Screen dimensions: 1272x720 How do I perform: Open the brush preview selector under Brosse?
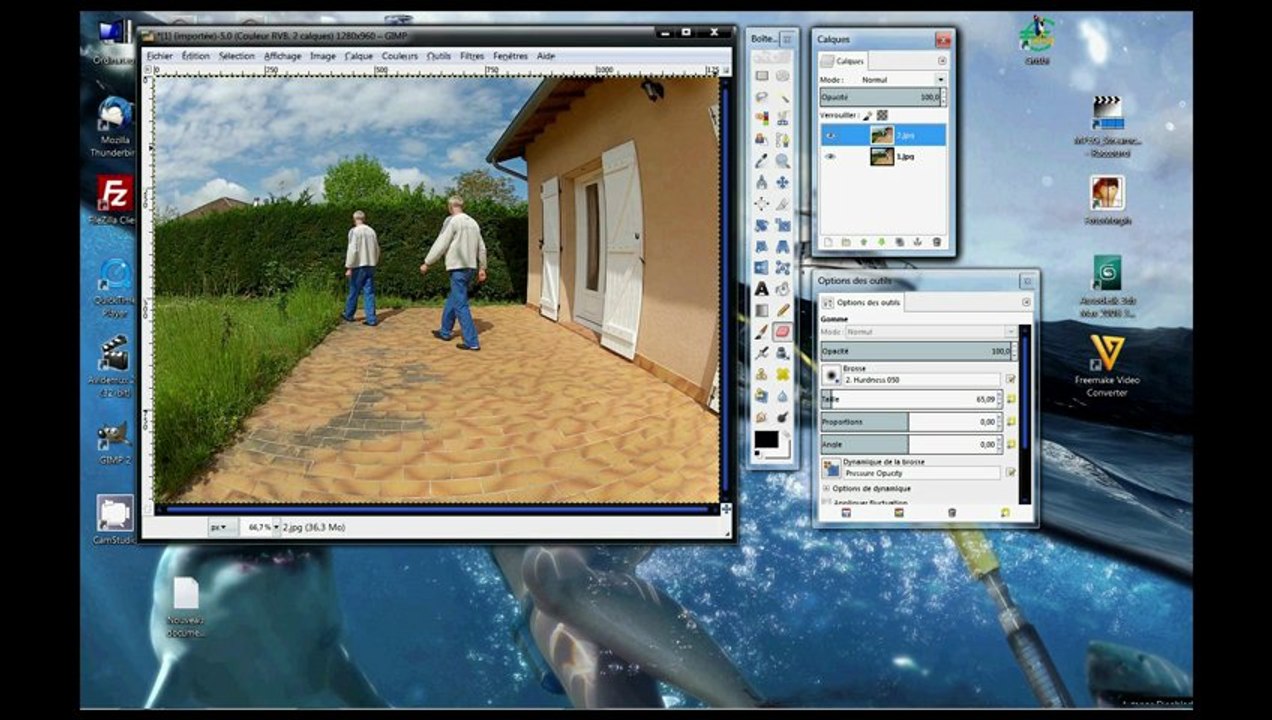tap(831, 375)
